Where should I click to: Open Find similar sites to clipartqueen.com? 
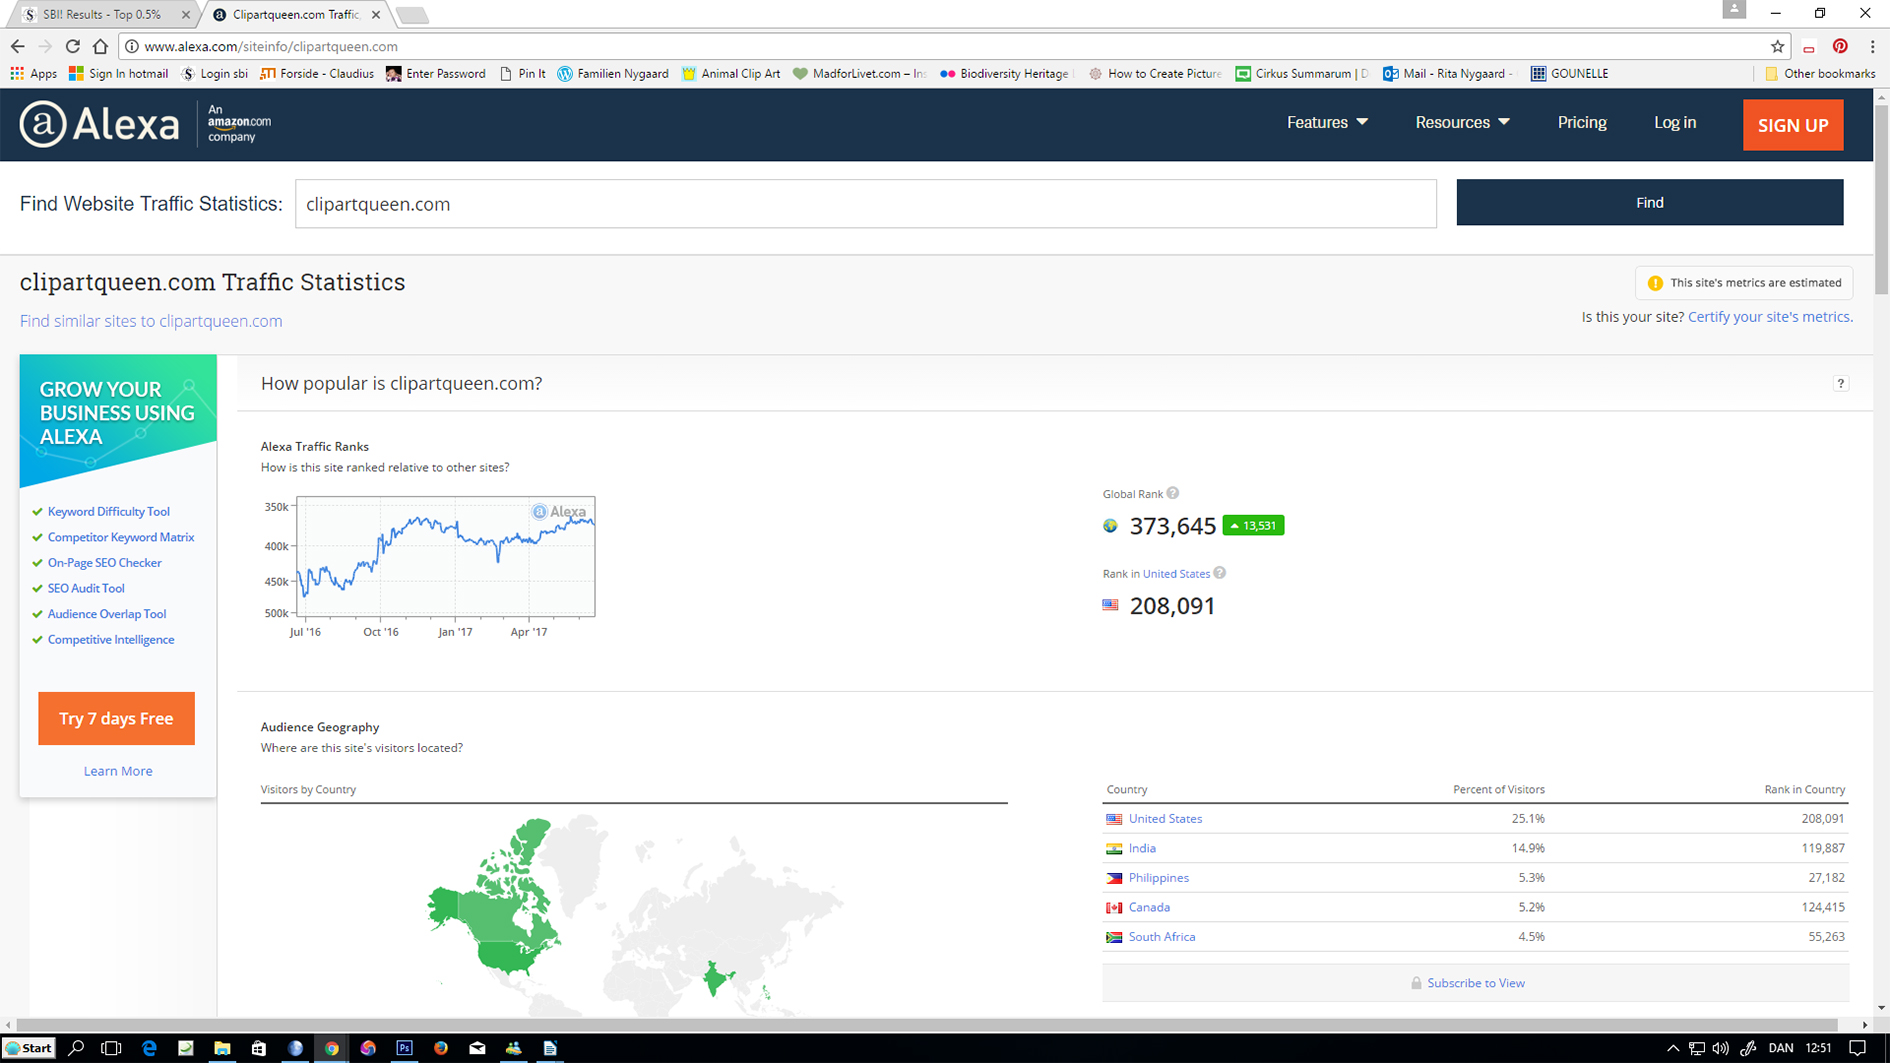pyautogui.click(x=151, y=321)
